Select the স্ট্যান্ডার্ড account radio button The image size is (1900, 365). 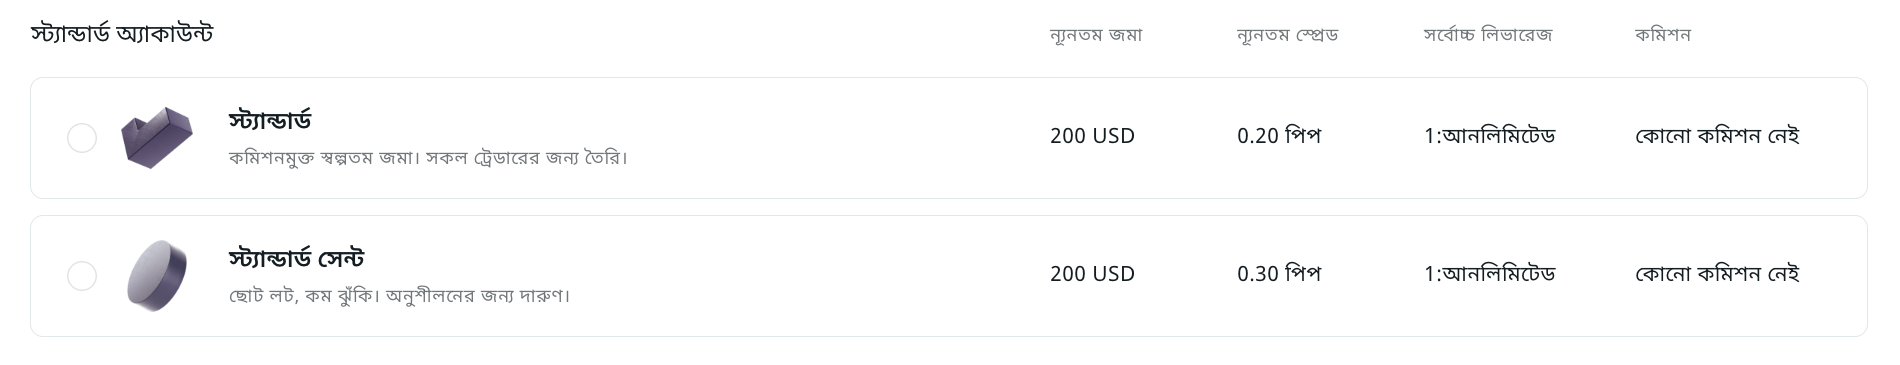click(82, 138)
